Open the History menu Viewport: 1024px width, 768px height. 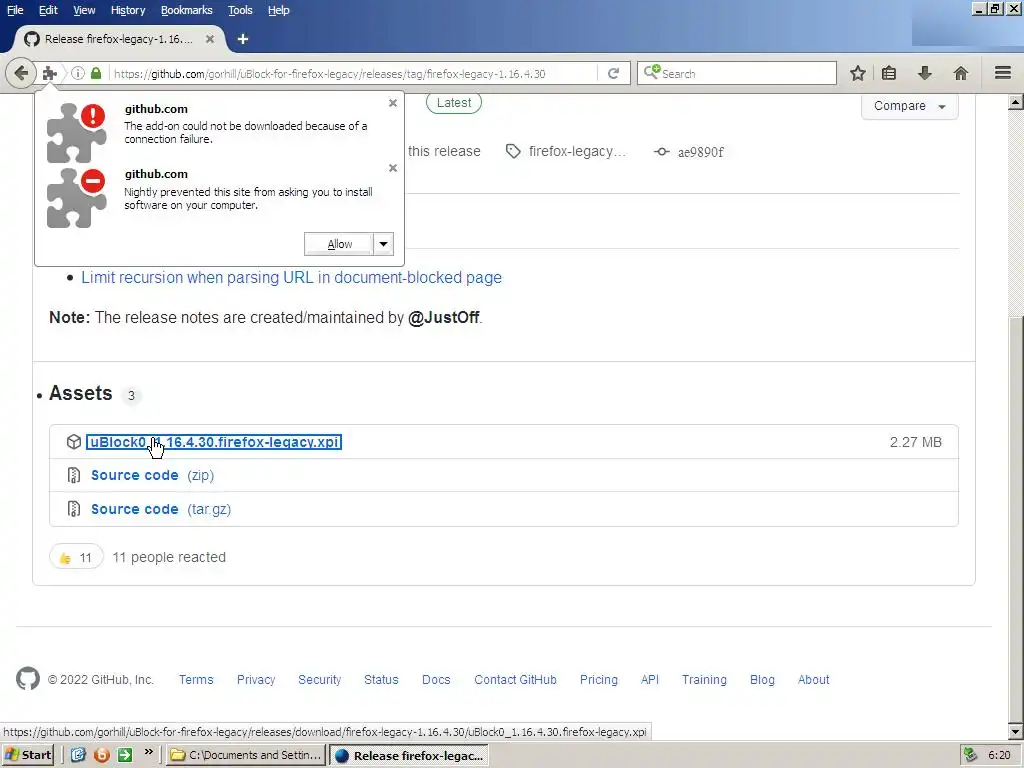128,10
